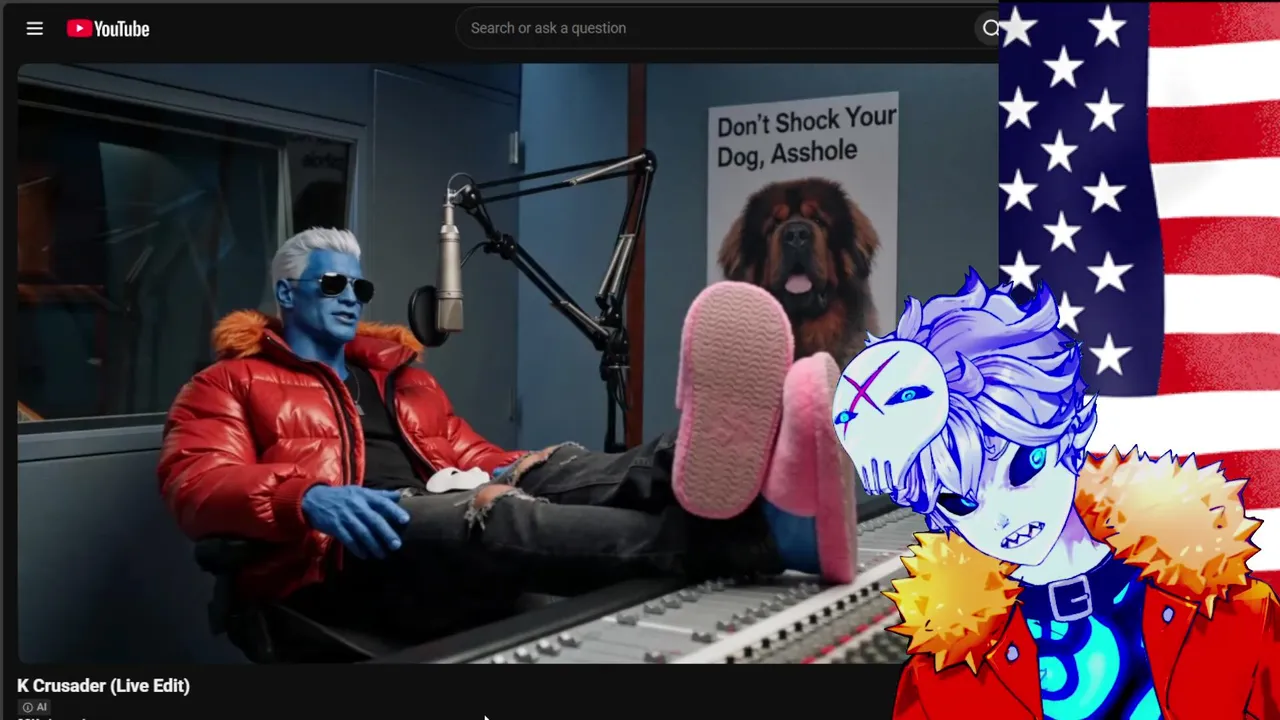Select the title 'K Crusader (Live Edit)'
Viewport: 1280px width, 720px height.
click(x=103, y=685)
